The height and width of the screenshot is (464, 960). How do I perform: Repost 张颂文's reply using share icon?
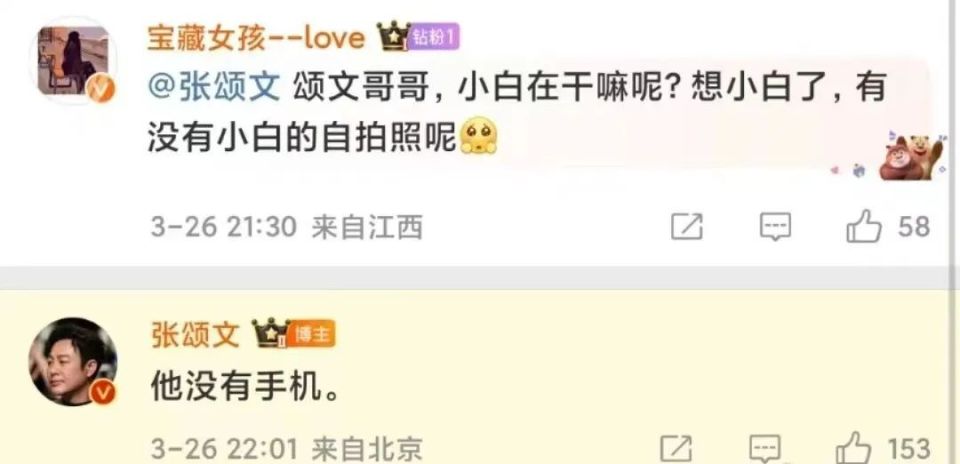[677, 450]
